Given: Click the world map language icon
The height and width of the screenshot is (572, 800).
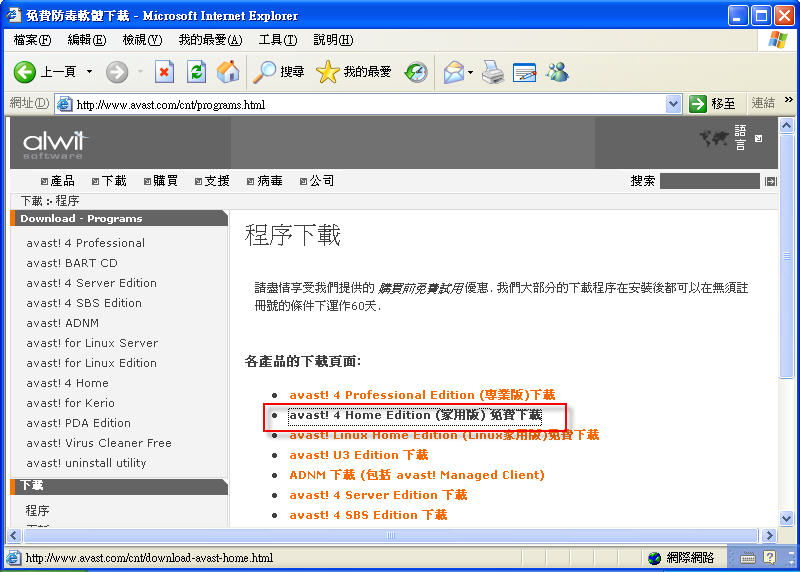Looking at the screenshot, I should [714, 138].
